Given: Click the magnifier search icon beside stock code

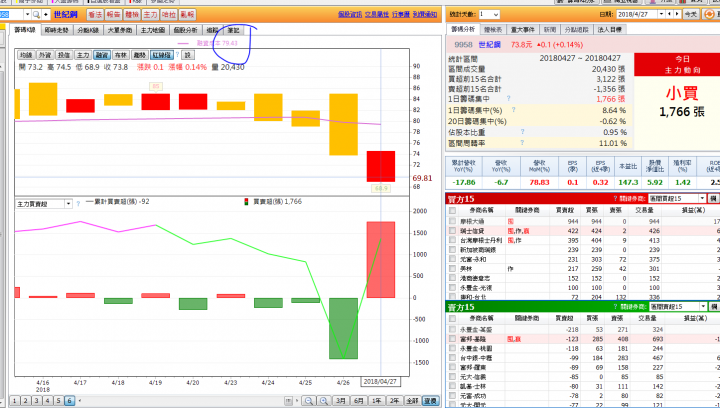Looking at the screenshot, I should coord(36,15).
